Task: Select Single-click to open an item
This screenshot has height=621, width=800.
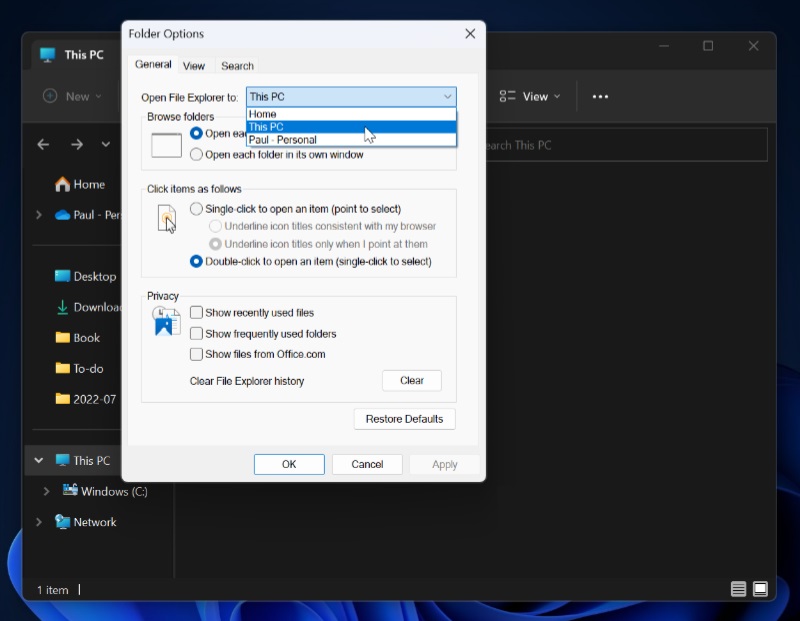Action: coord(196,209)
